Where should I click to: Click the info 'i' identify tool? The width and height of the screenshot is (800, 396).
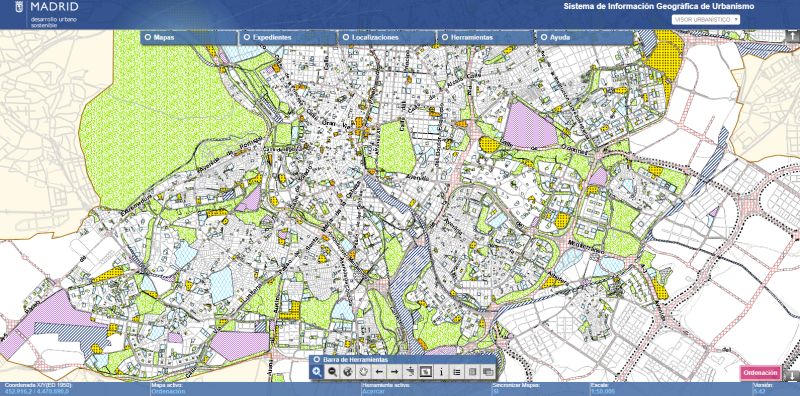click(441, 372)
